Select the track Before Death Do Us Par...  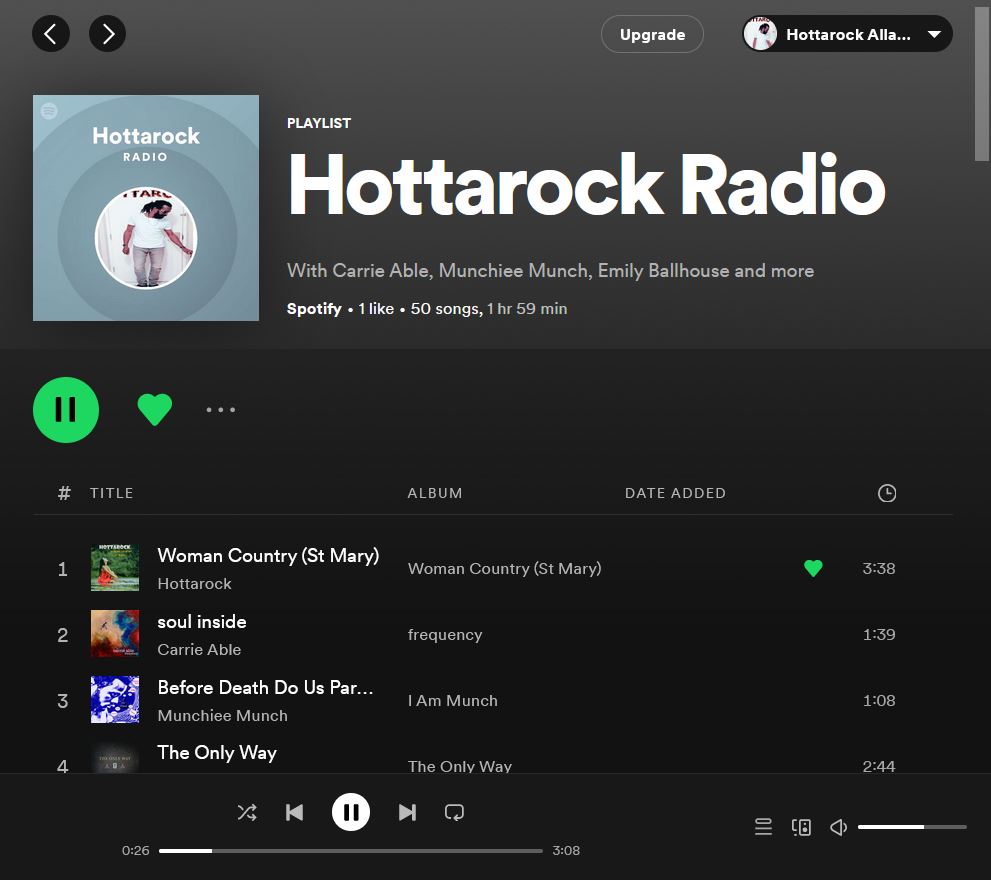265,687
